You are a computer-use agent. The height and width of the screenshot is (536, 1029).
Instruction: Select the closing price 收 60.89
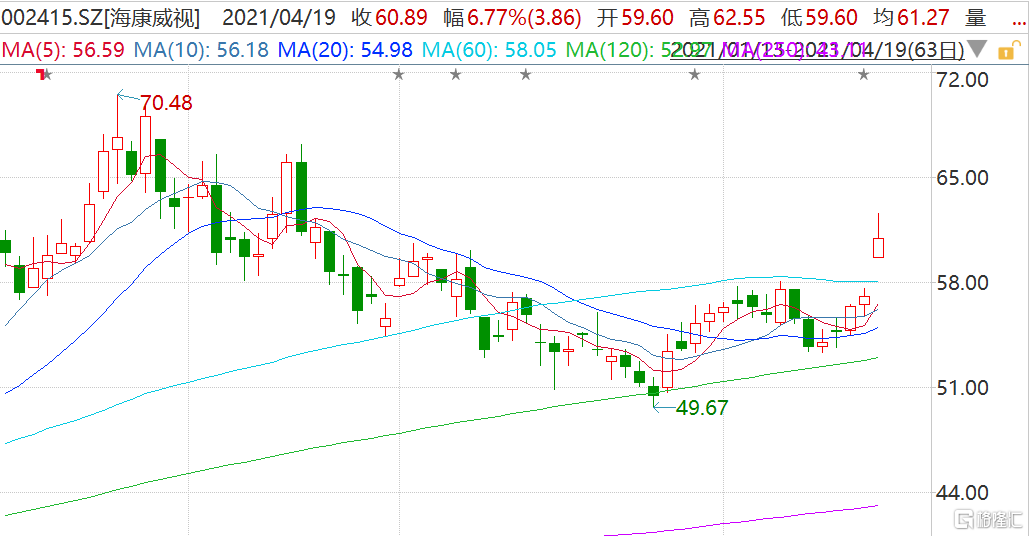point(389,18)
